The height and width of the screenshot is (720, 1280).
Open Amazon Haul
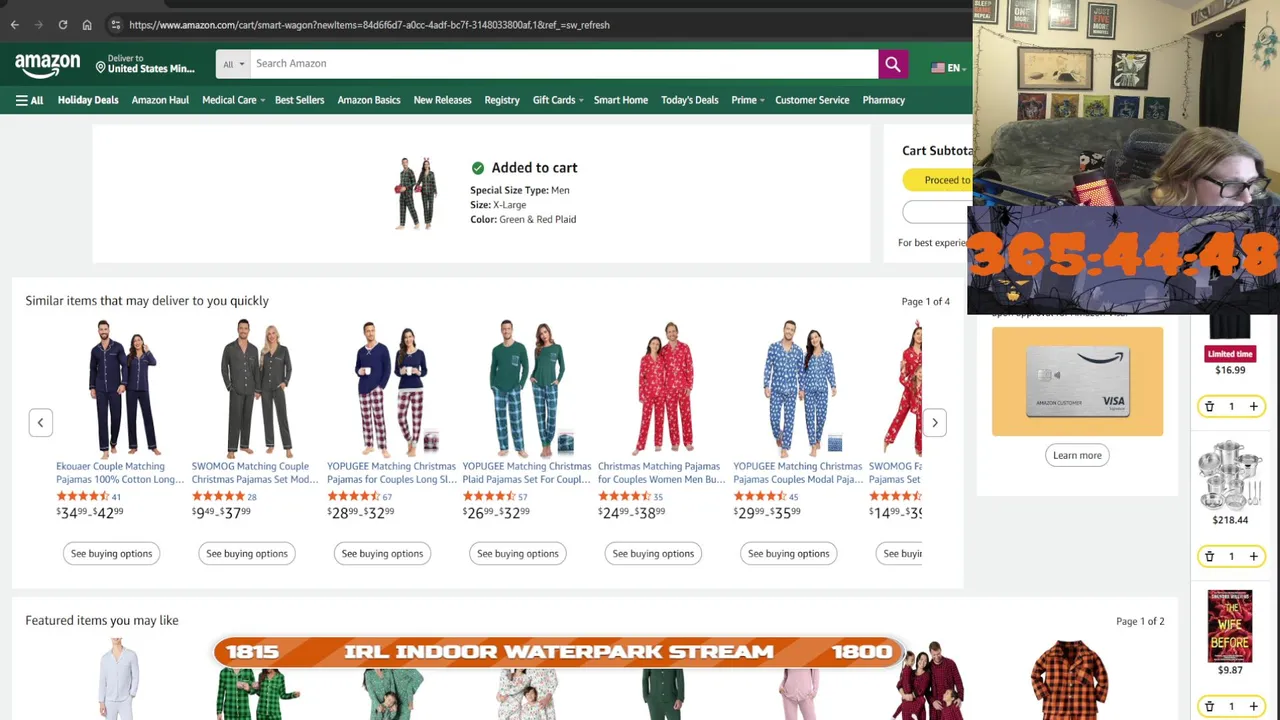point(160,100)
